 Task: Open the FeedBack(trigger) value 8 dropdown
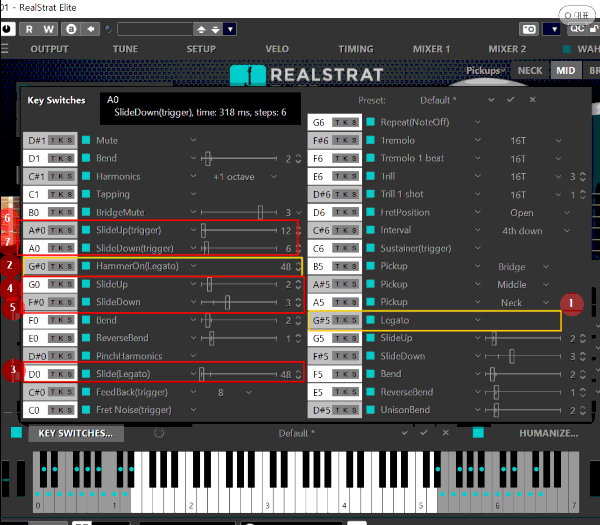(x=234, y=392)
